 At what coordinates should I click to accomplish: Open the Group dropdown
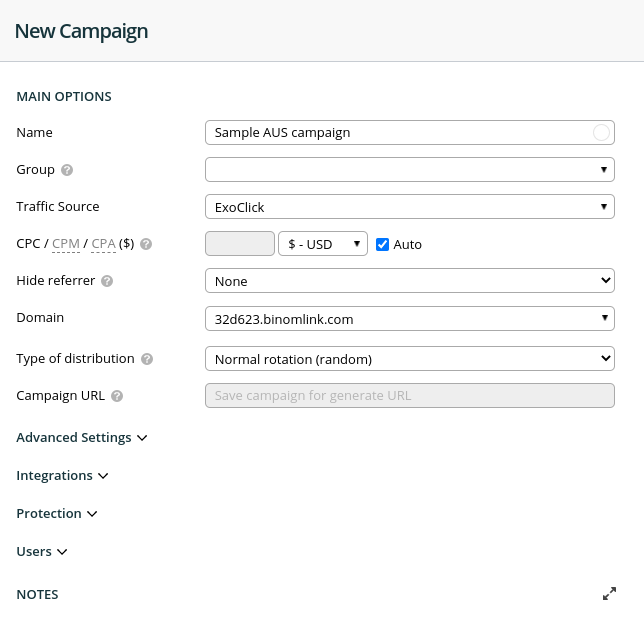409,170
